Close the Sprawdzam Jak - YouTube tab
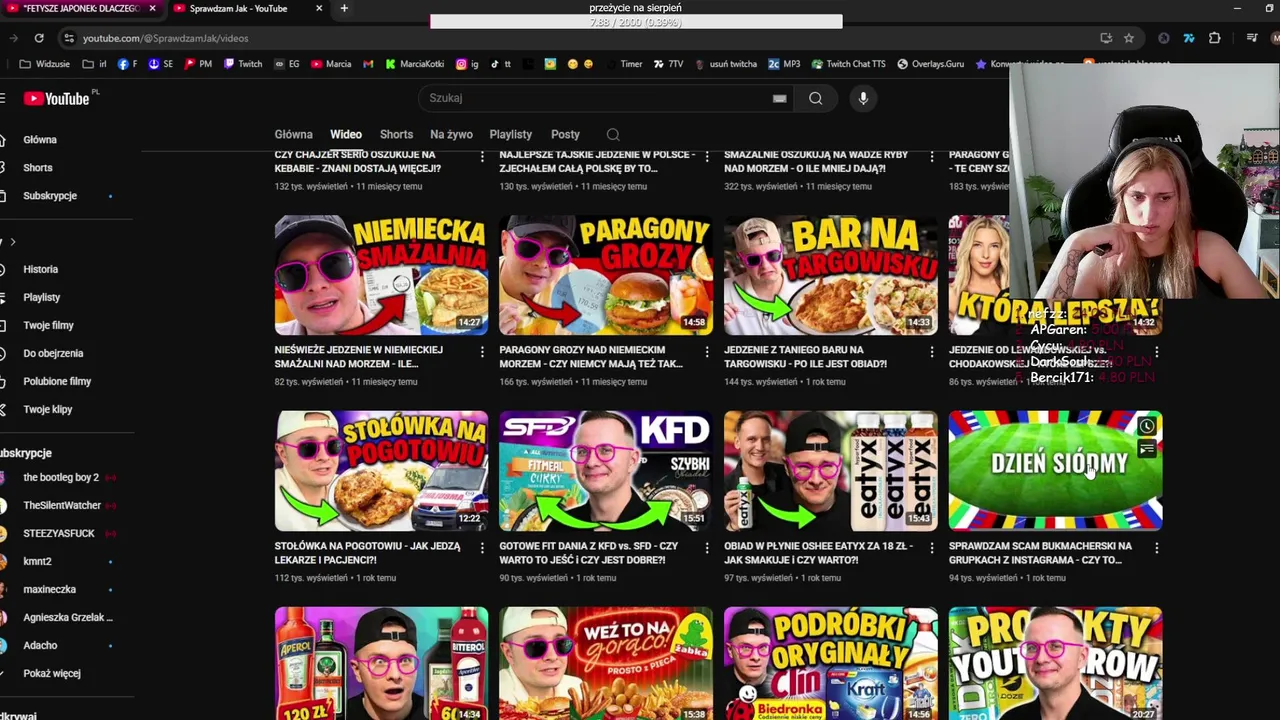The width and height of the screenshot is (1280, 720). coord(319,8)
